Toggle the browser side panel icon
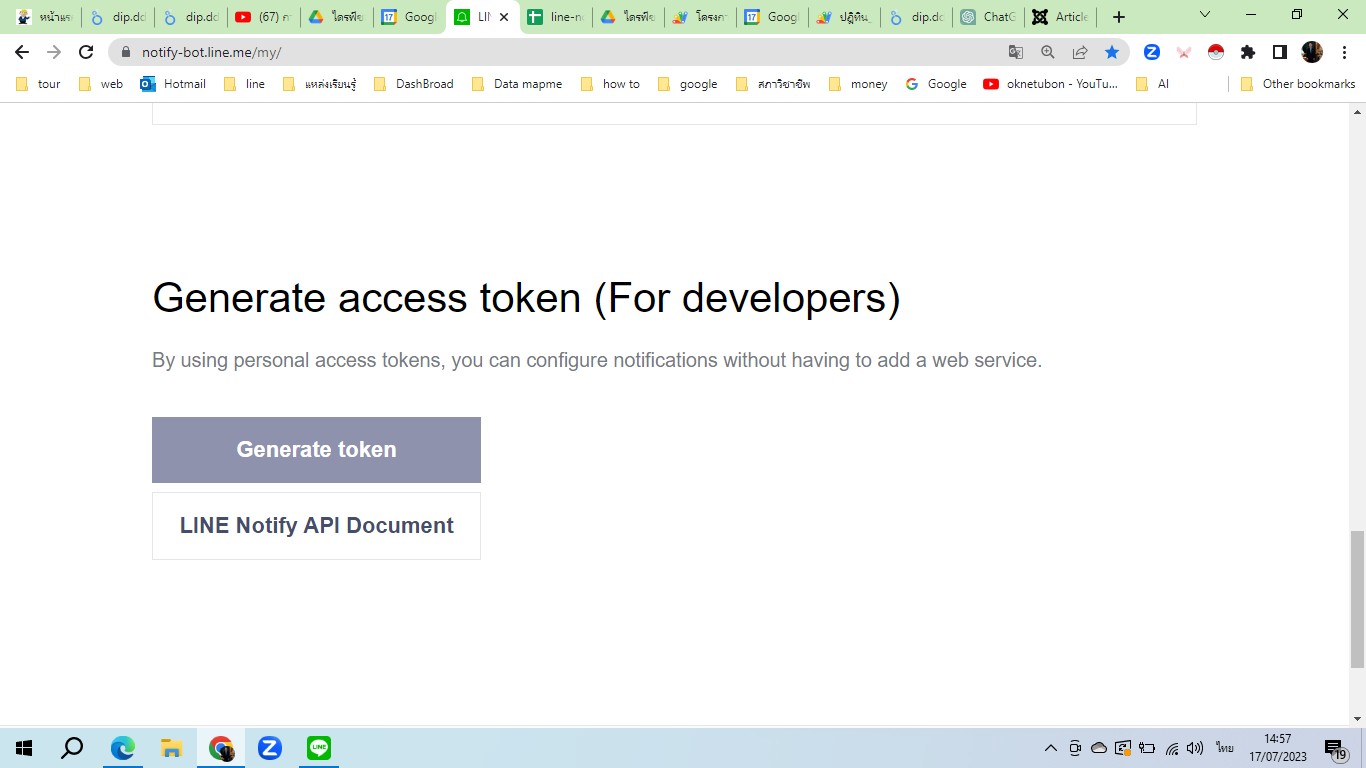Viewport: 1366px width, 768px height. [x=1280, y=52]
